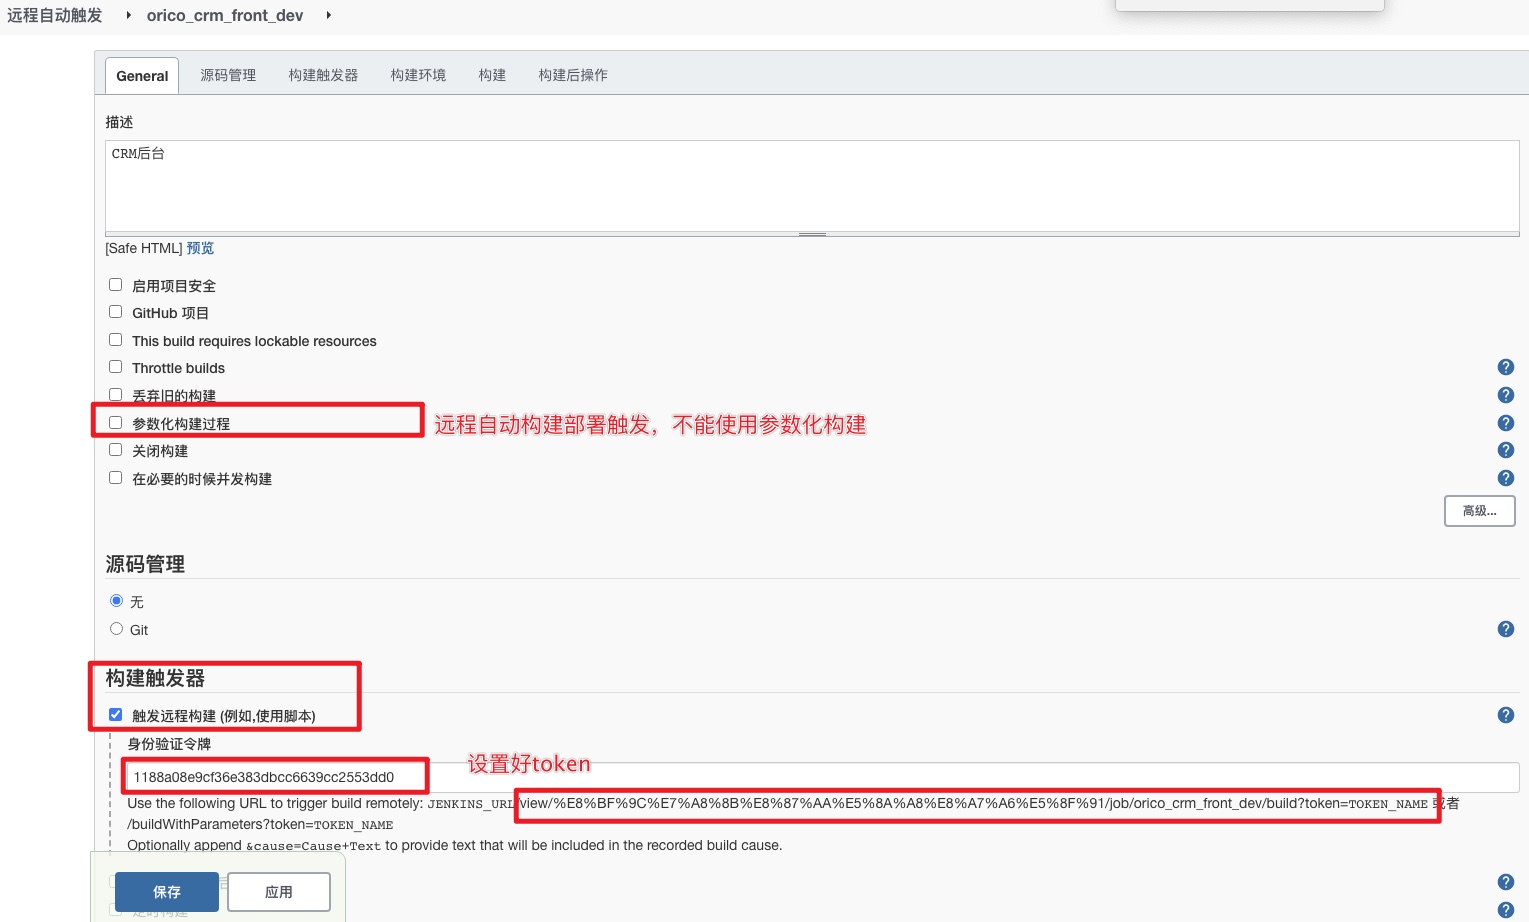Viewport: 1529px width, 922px height.
Task: Open 预览 link under description
Action: click(x=200, y=248)
